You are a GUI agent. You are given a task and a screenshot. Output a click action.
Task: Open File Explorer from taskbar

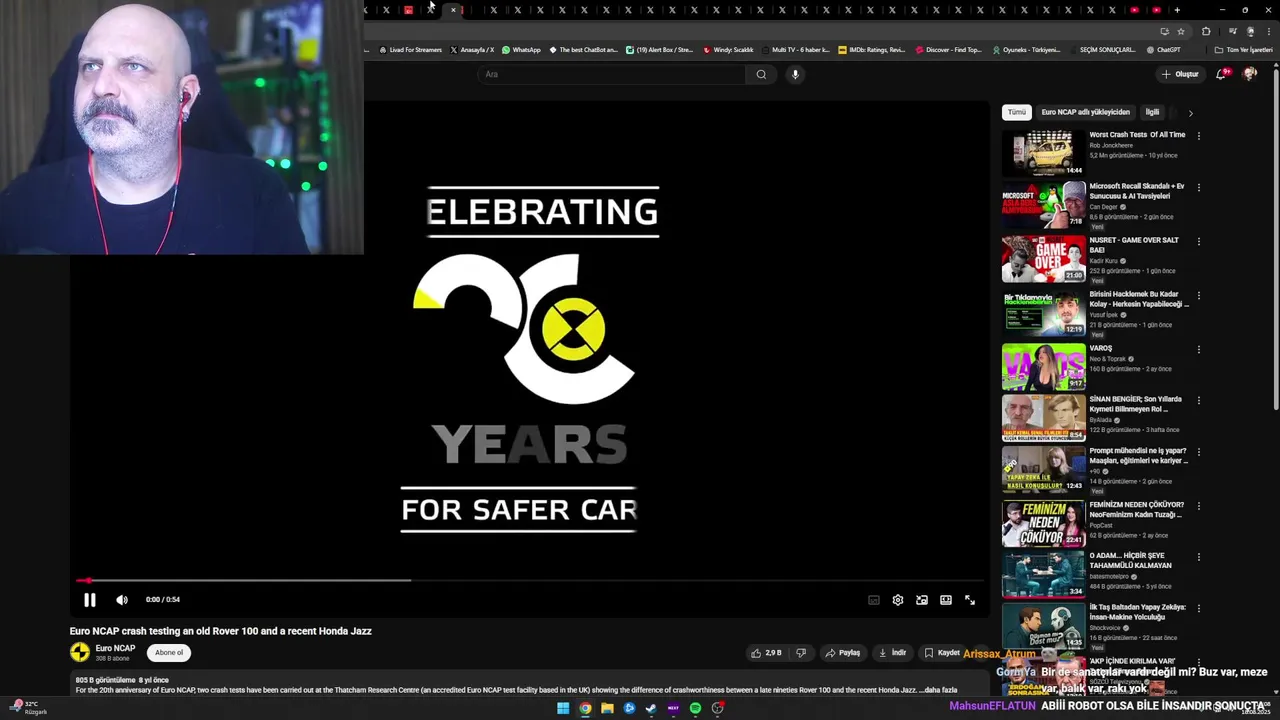point(607,708)
